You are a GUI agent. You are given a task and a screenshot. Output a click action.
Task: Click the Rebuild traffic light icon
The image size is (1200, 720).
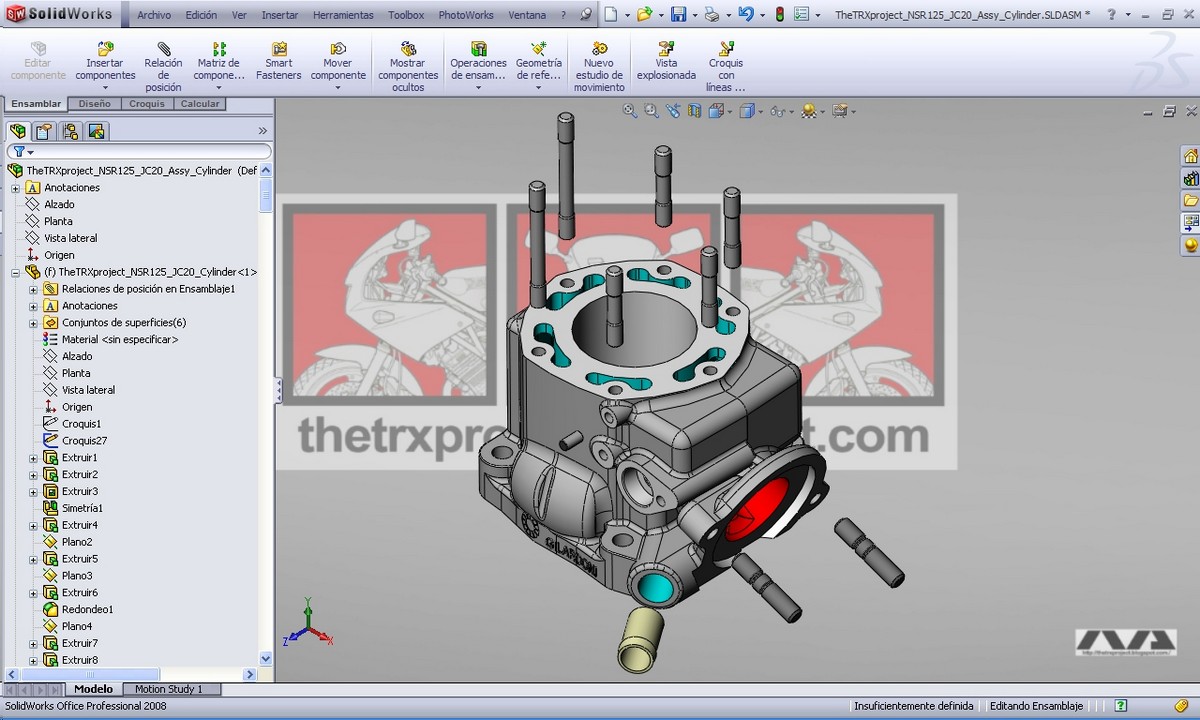tap(779, 15)
